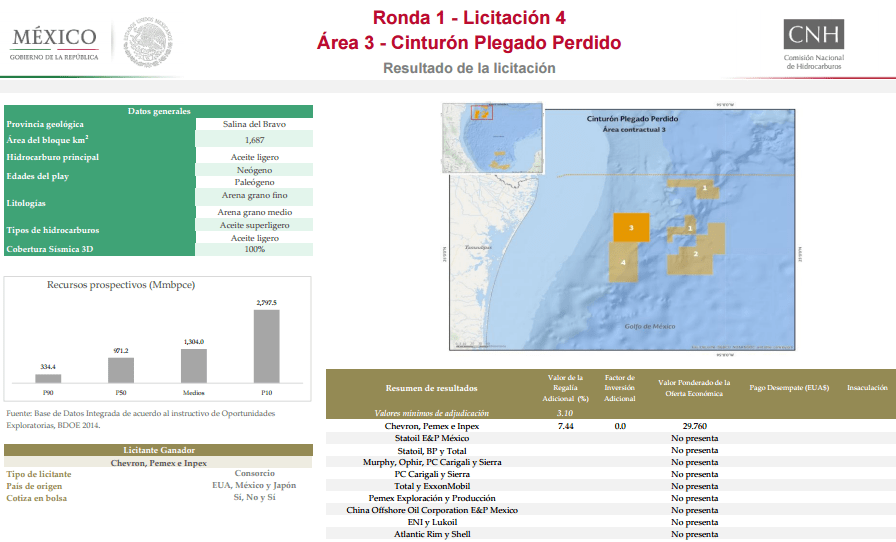Screen dimensions: 896x542
Task: Click the 'Datos generales' table header
Action: tap(159, 111)
